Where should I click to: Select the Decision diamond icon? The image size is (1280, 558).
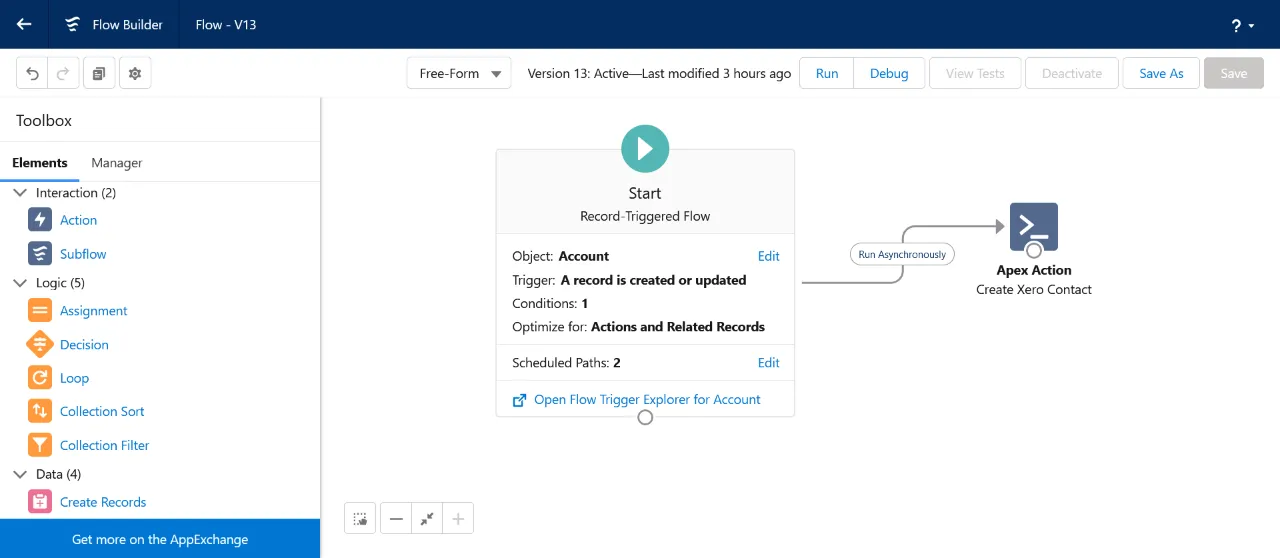pyautogui.click(x=40, y=344)
